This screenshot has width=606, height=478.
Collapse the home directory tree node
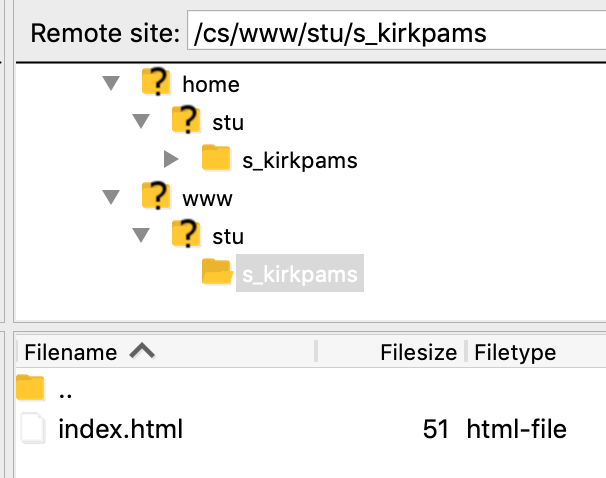pyautogui.click(x=111, y=85)
